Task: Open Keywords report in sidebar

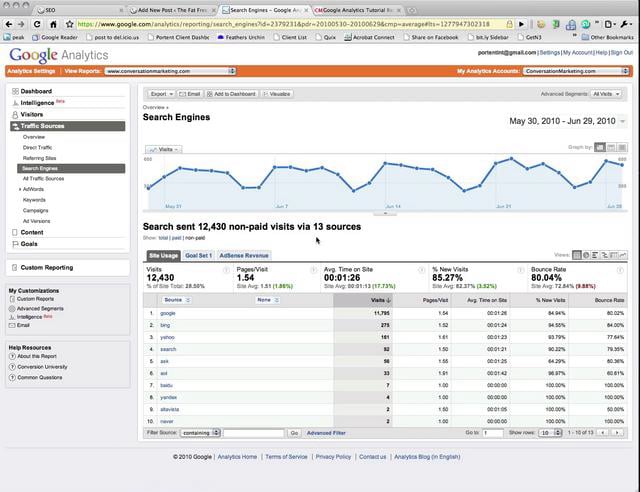Action: [34, 200]
